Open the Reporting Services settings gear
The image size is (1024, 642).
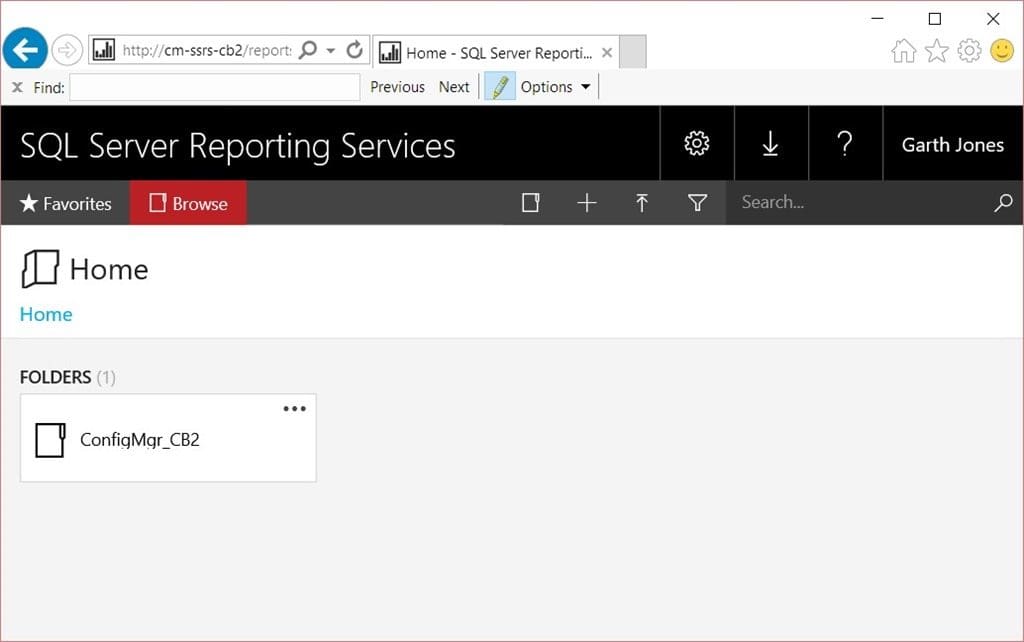click(x=697, y=143)
